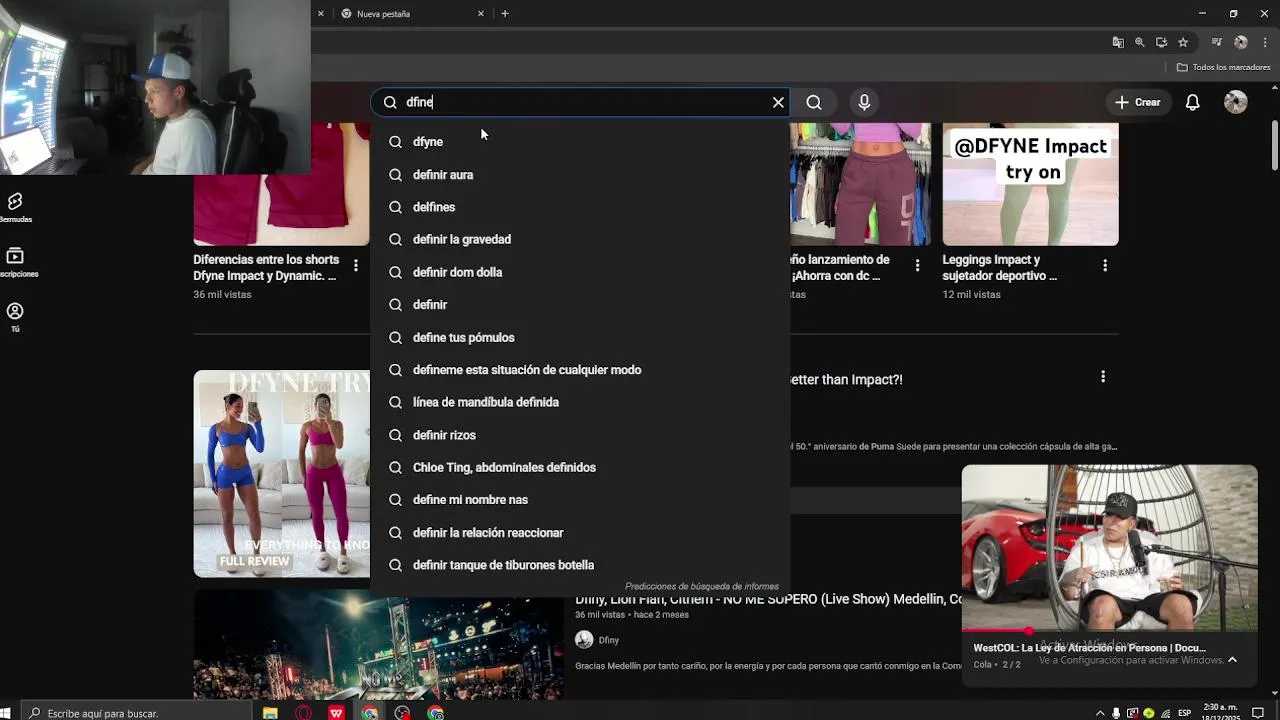Image resolution: width=1280 pixels, height=720 pixels.
Task: Select the plain 'definir' suggestion
Action: 580,304
